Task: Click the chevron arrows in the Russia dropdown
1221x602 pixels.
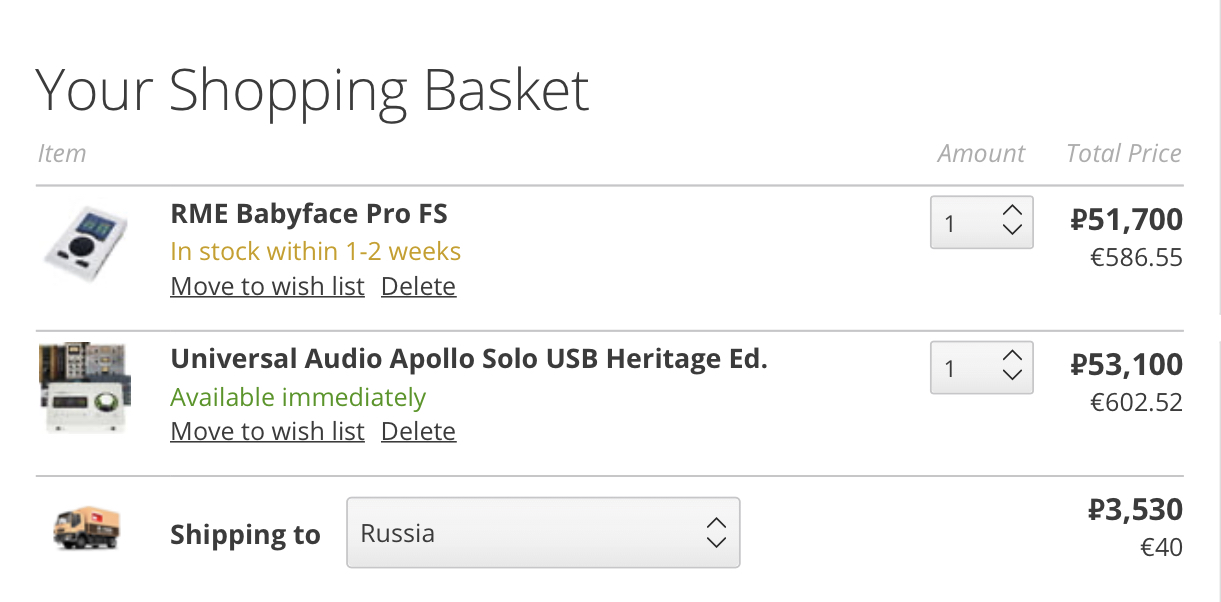Action: tap(716, 532)
